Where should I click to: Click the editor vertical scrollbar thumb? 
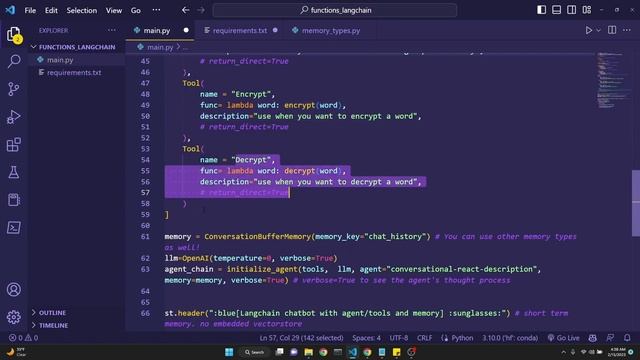pyautogui.click(x=636, y=203)
